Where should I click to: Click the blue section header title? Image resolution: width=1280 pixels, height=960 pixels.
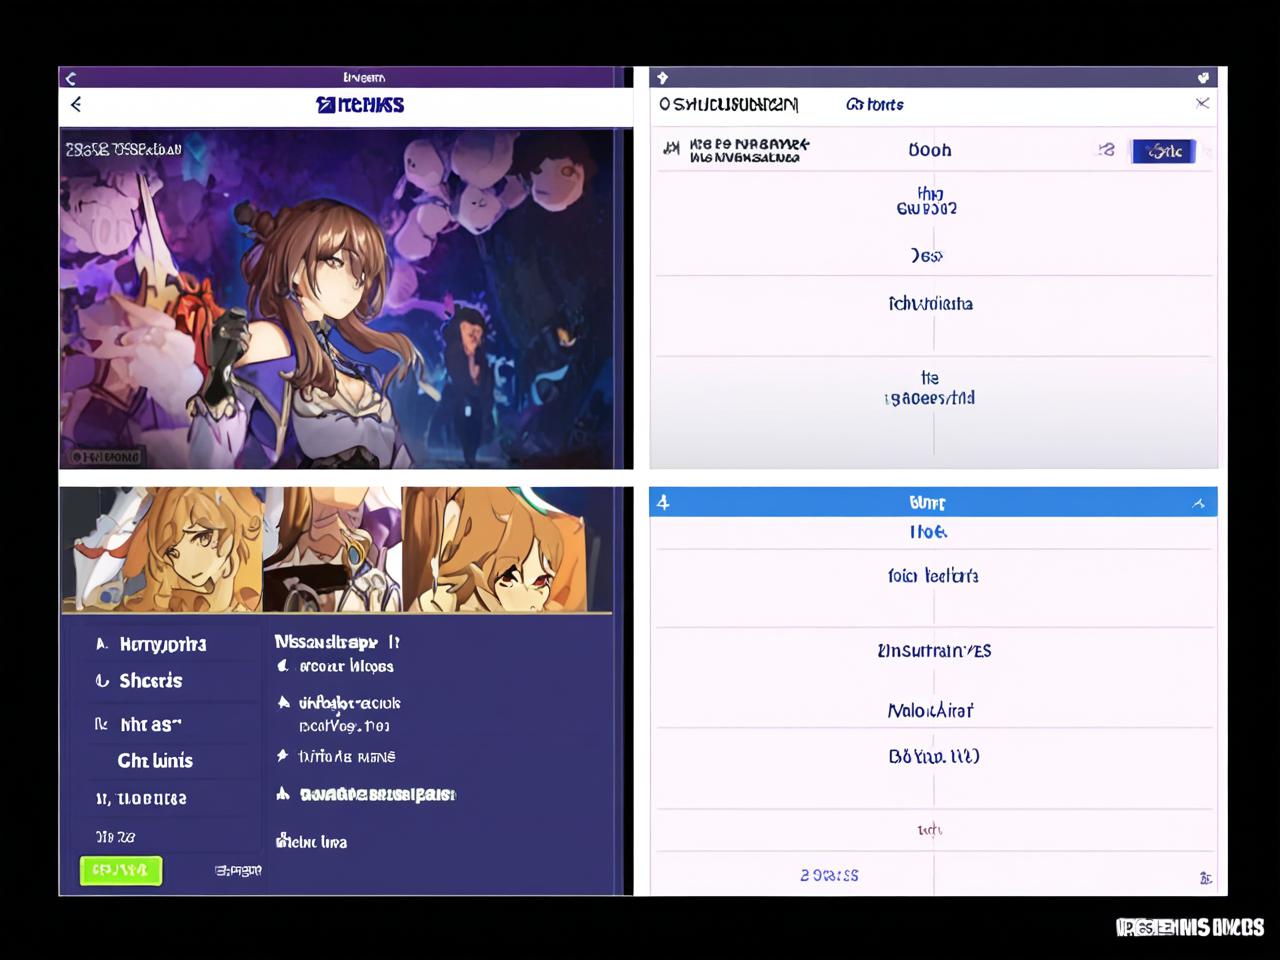pyautogui.click(x=927, y=502)
